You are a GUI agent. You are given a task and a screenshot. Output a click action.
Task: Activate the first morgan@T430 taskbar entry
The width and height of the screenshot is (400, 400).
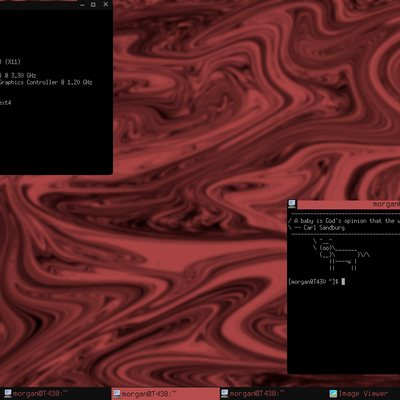click(x=55, y=394)
